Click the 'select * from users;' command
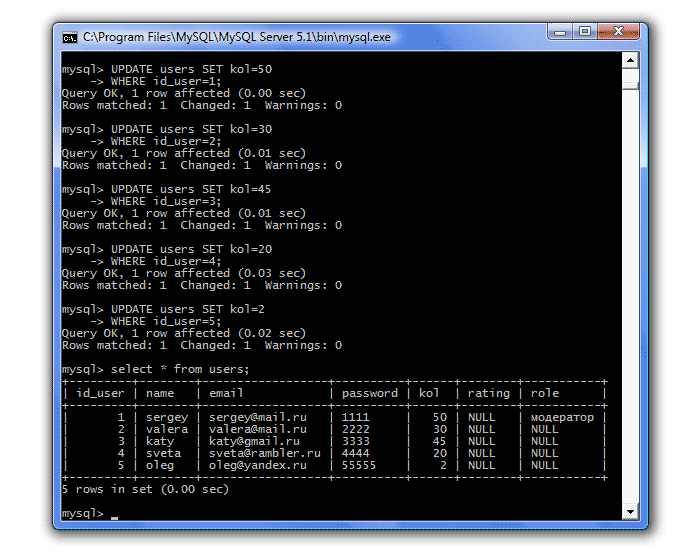 click(180, 369)
